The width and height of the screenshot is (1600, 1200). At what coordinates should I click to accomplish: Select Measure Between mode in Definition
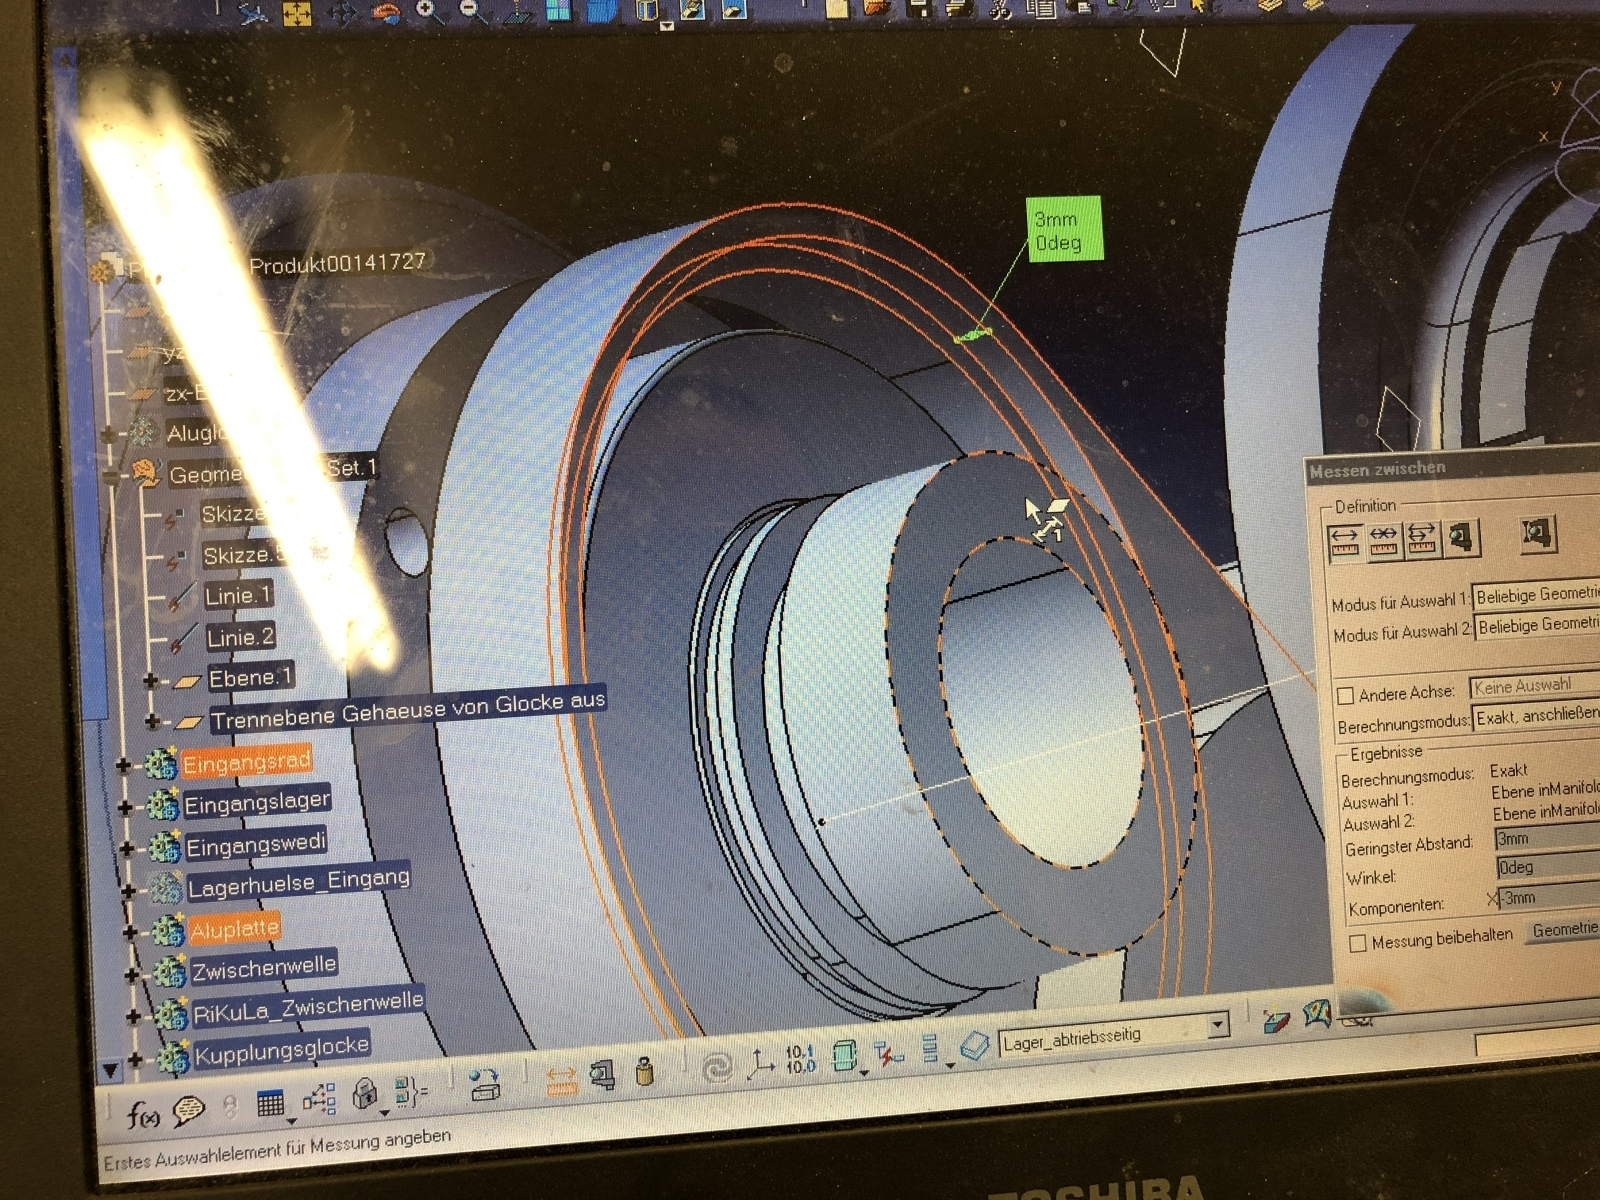[x=1344, y=539]
